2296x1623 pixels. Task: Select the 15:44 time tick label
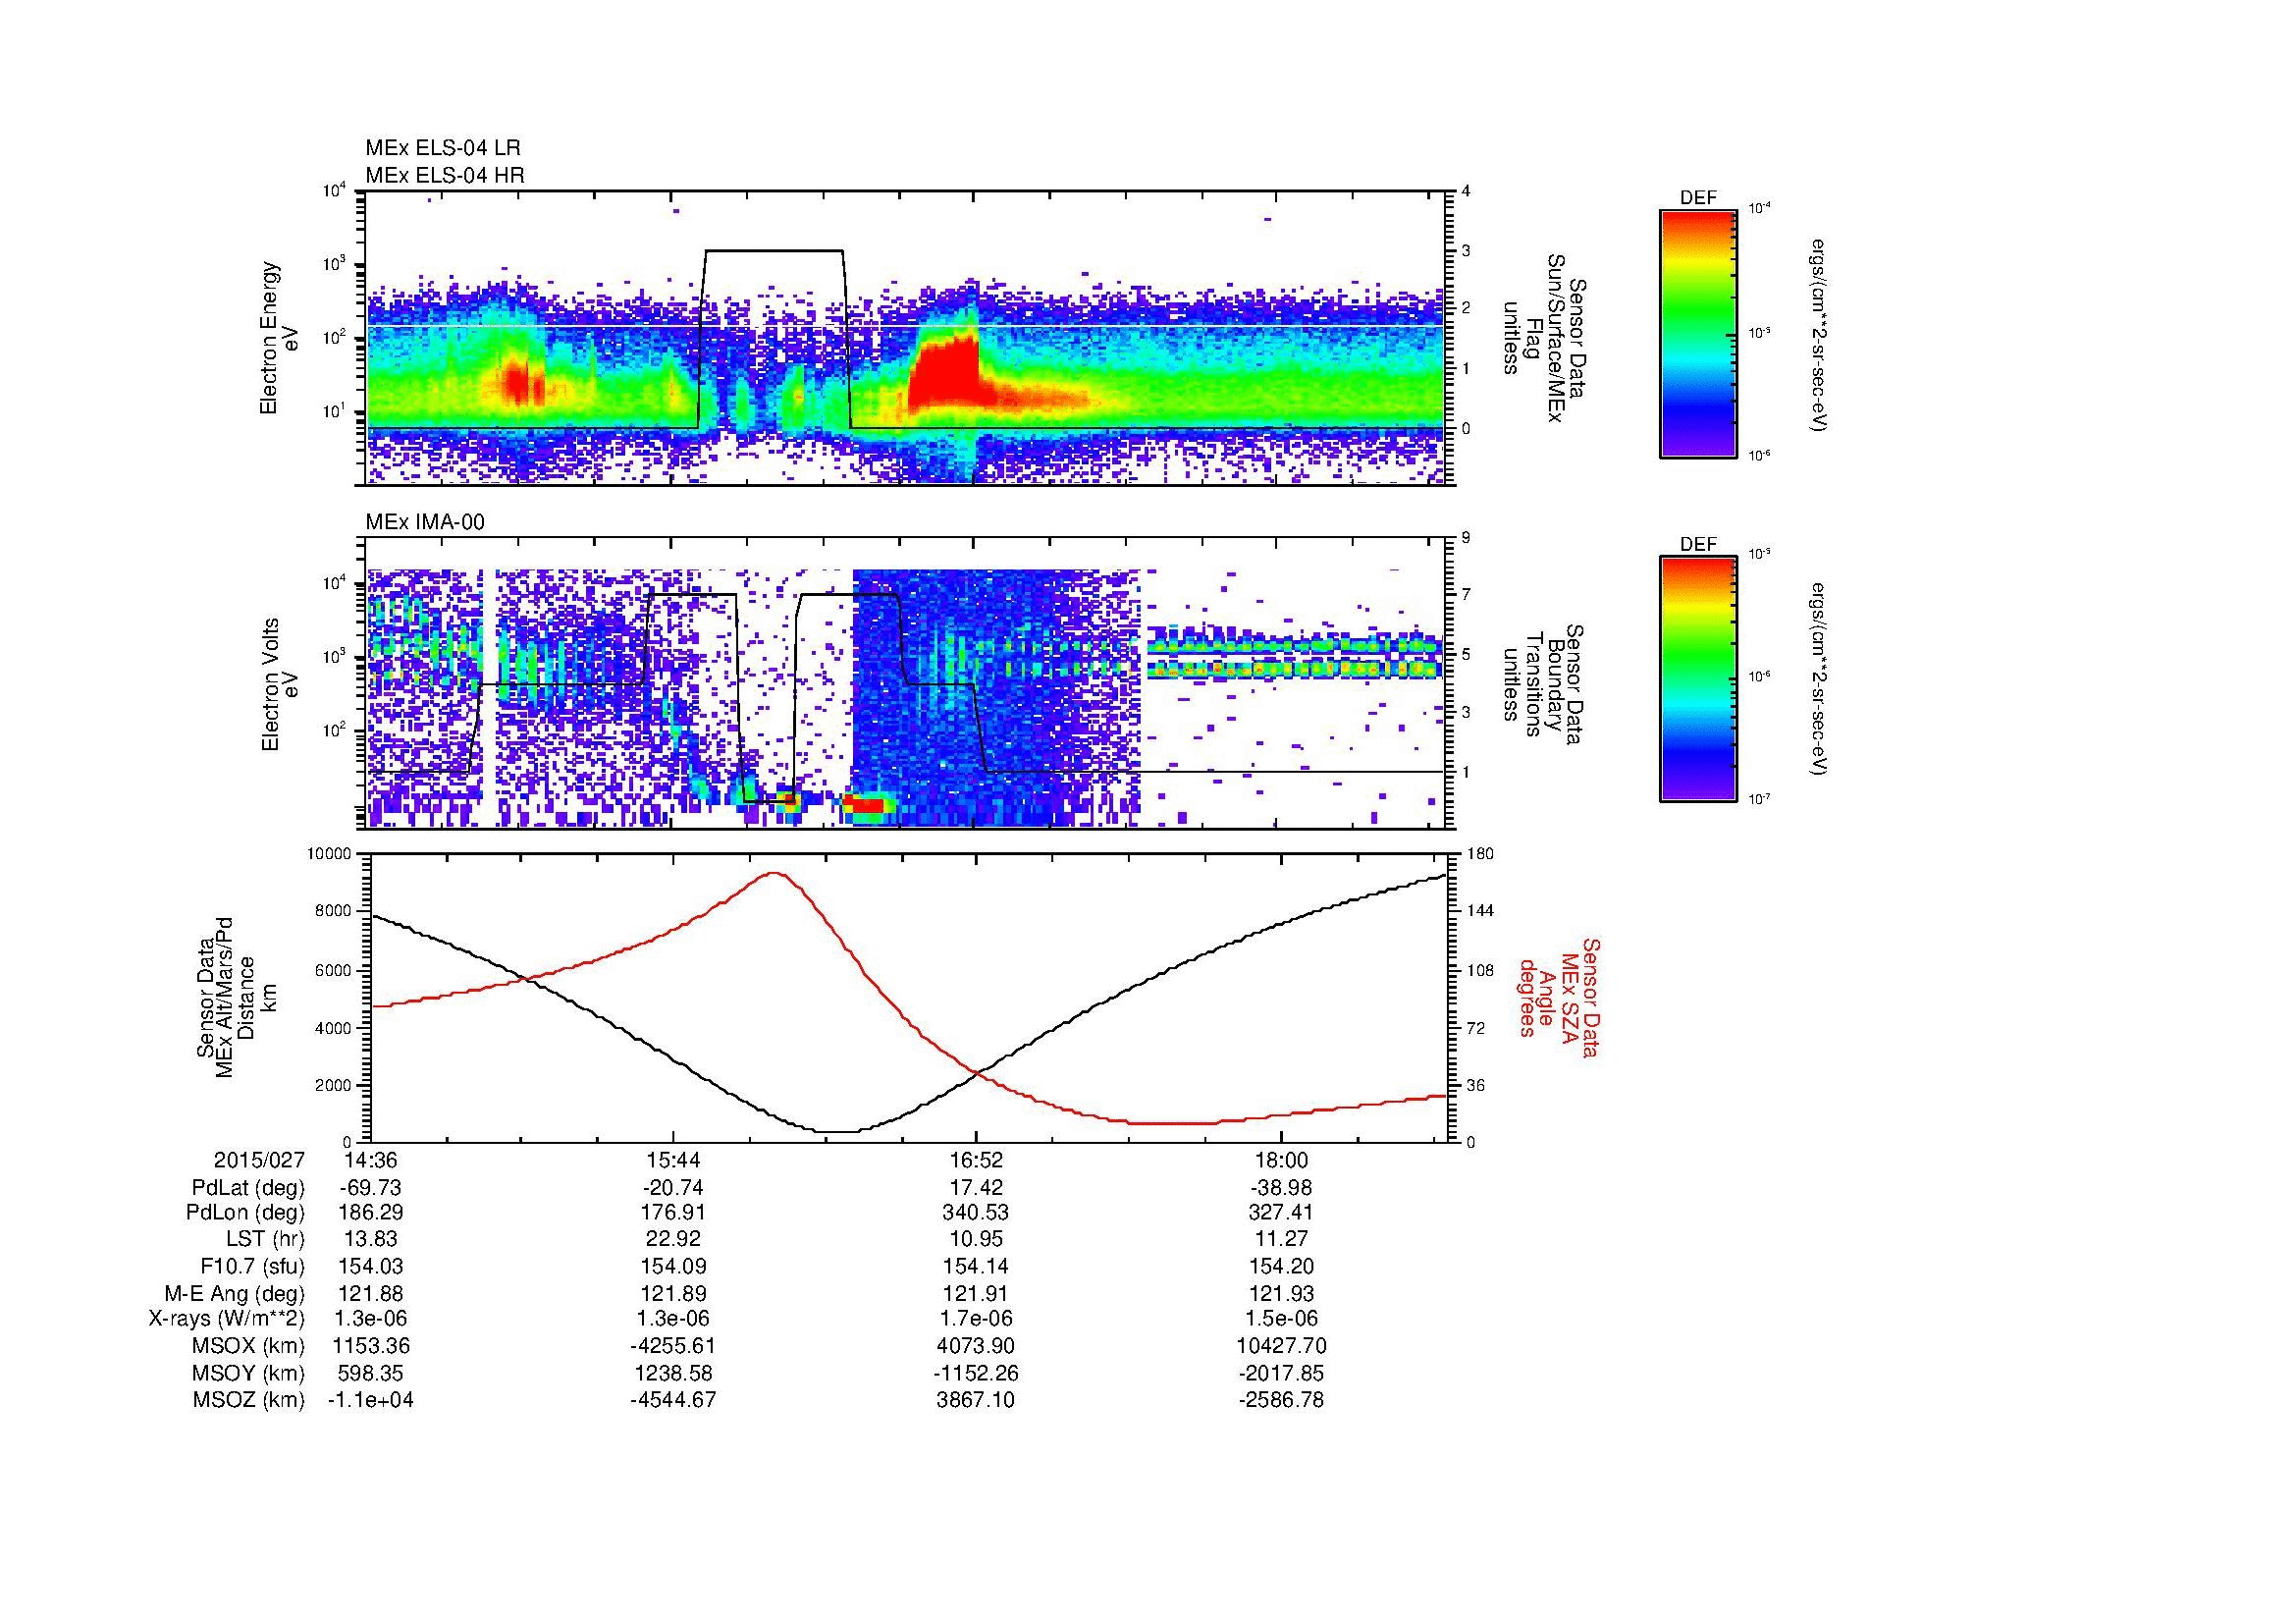[x=674, y=1160]
